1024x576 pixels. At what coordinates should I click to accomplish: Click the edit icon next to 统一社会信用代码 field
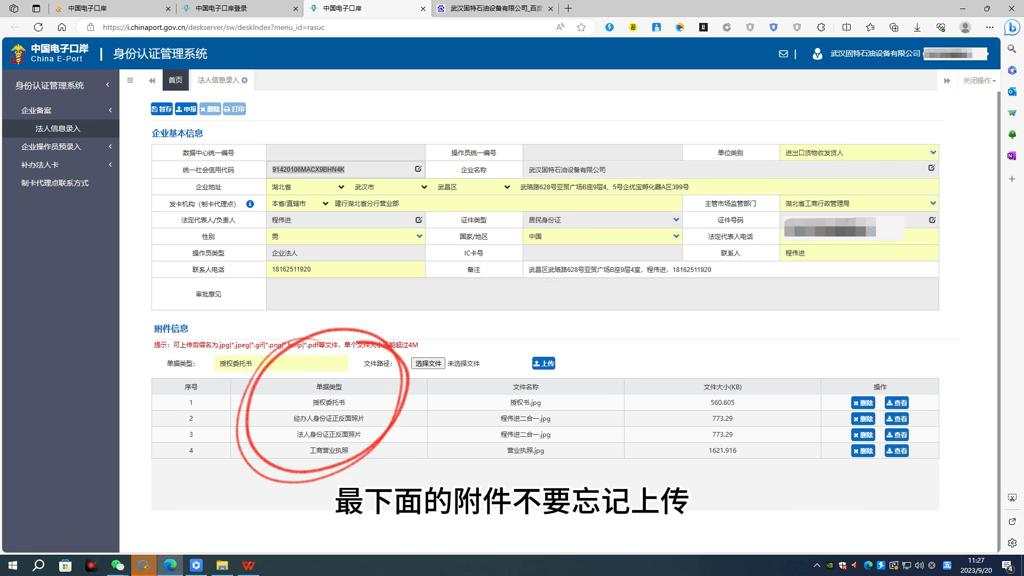[x=417, y=168]
